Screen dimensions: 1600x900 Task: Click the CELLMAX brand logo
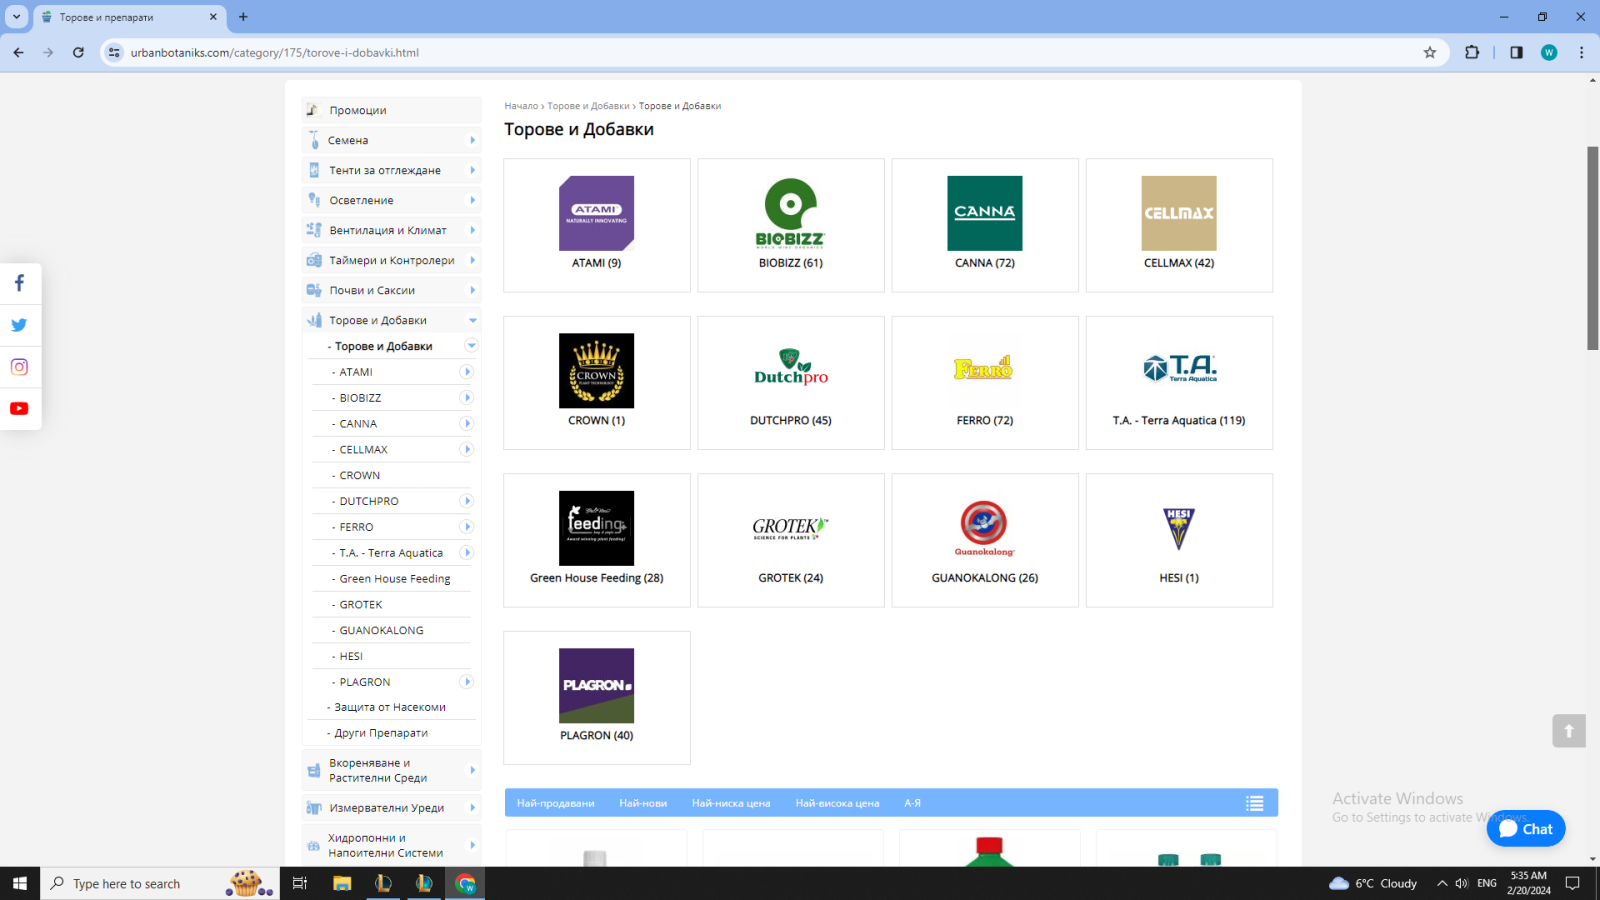coord(1179,213)
